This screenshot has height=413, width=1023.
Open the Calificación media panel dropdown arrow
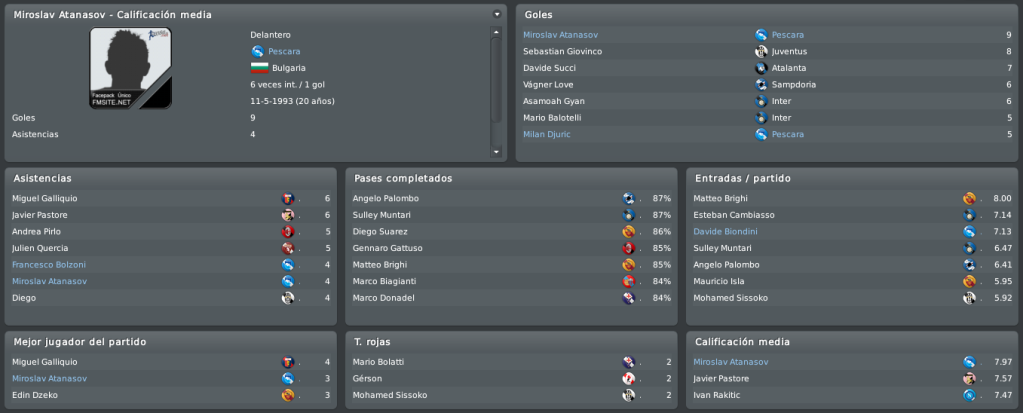point(497,14)
